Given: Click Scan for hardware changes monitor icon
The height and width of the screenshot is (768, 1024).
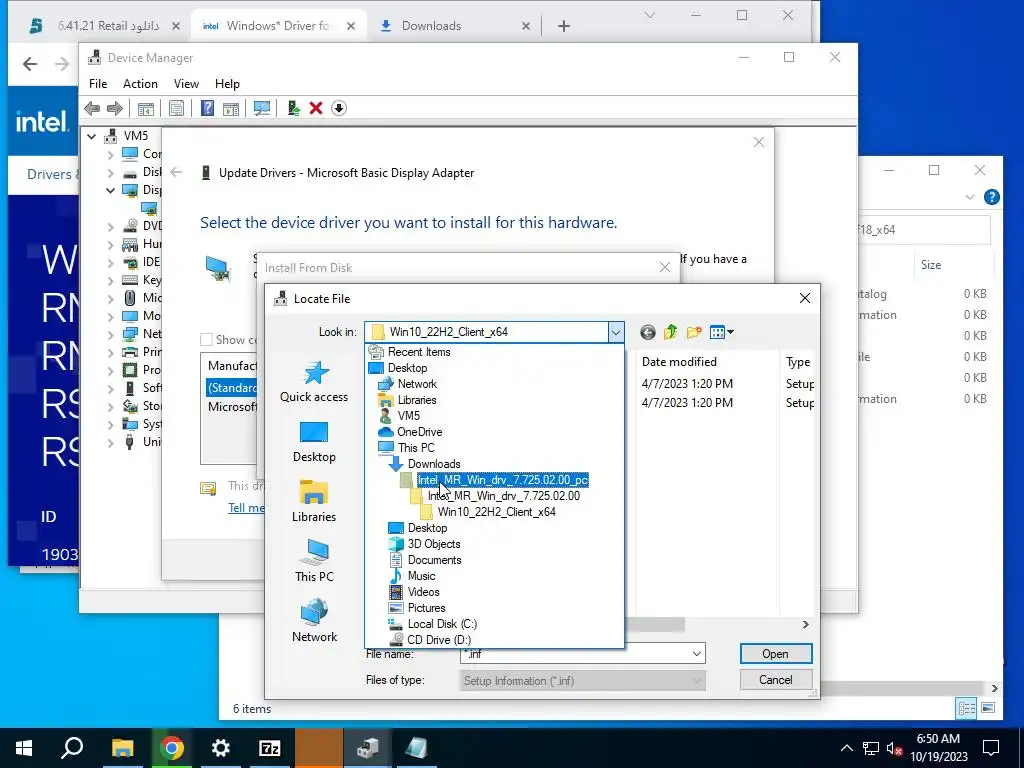Looking at the screenshot, I should (x=262, y=108).
